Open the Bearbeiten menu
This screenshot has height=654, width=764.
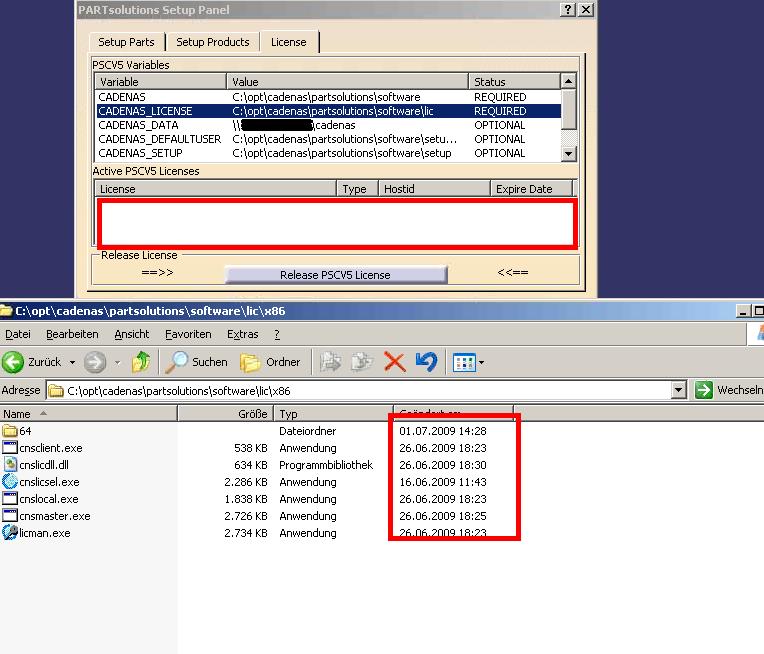point(72,334)
